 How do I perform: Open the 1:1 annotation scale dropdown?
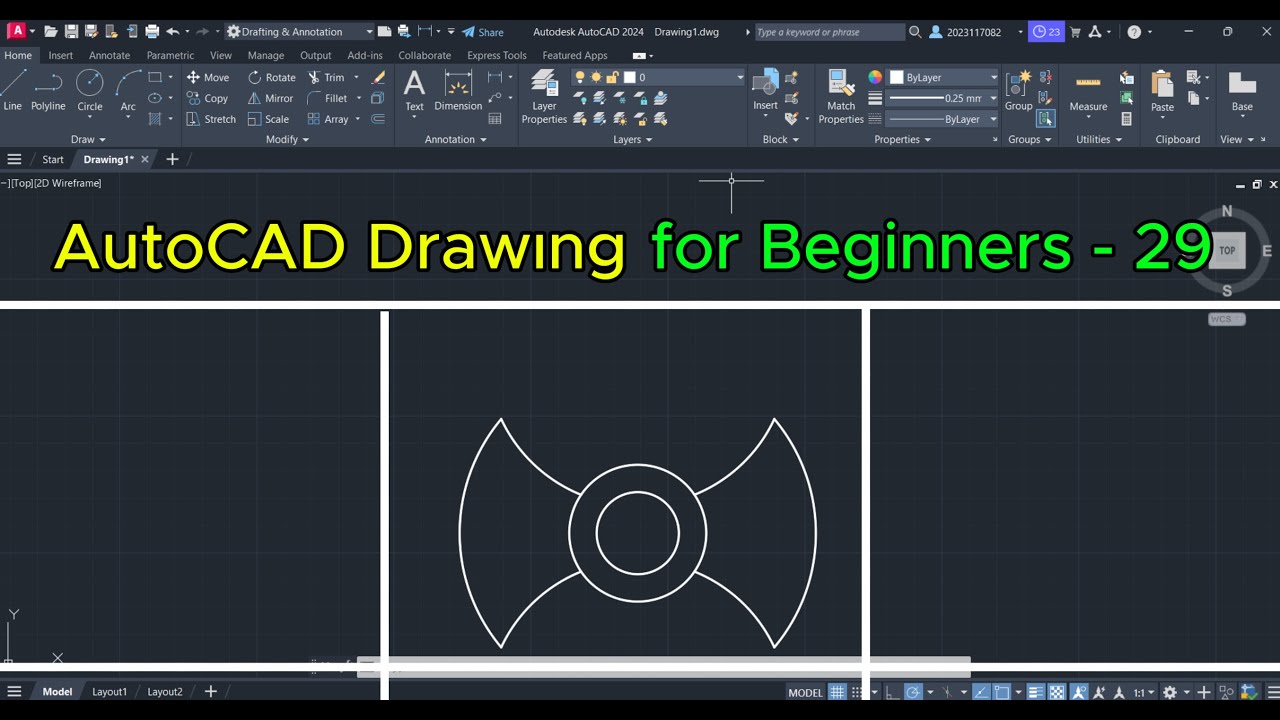1144,692
